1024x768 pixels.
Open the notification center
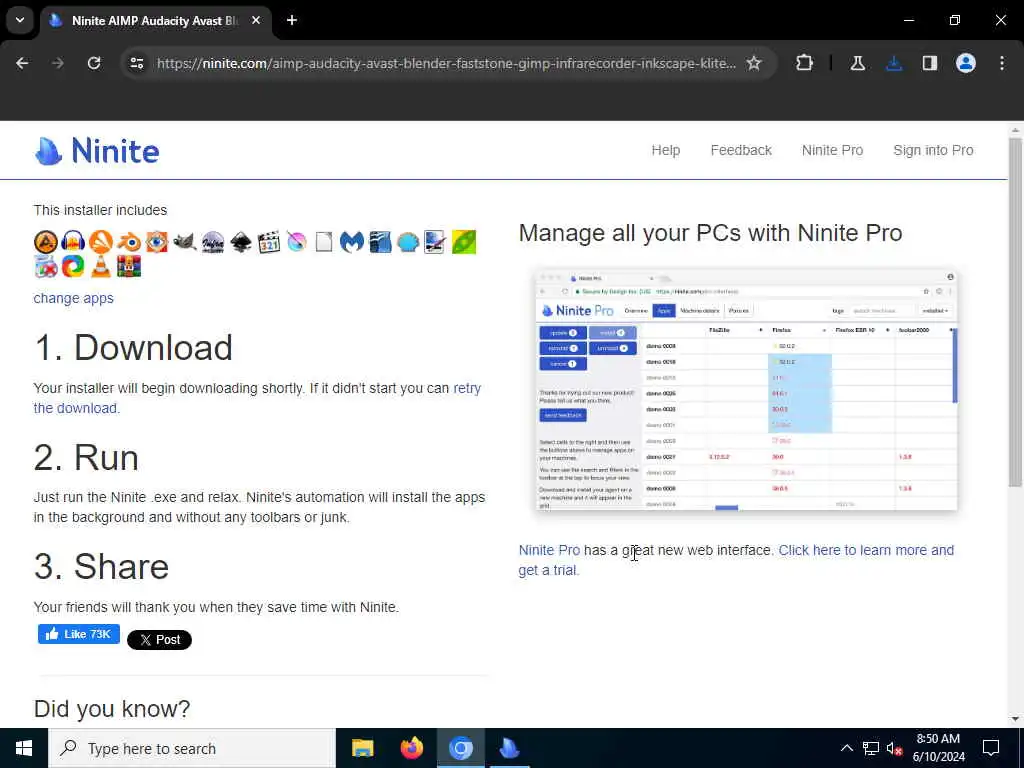(x=991, y=748)
